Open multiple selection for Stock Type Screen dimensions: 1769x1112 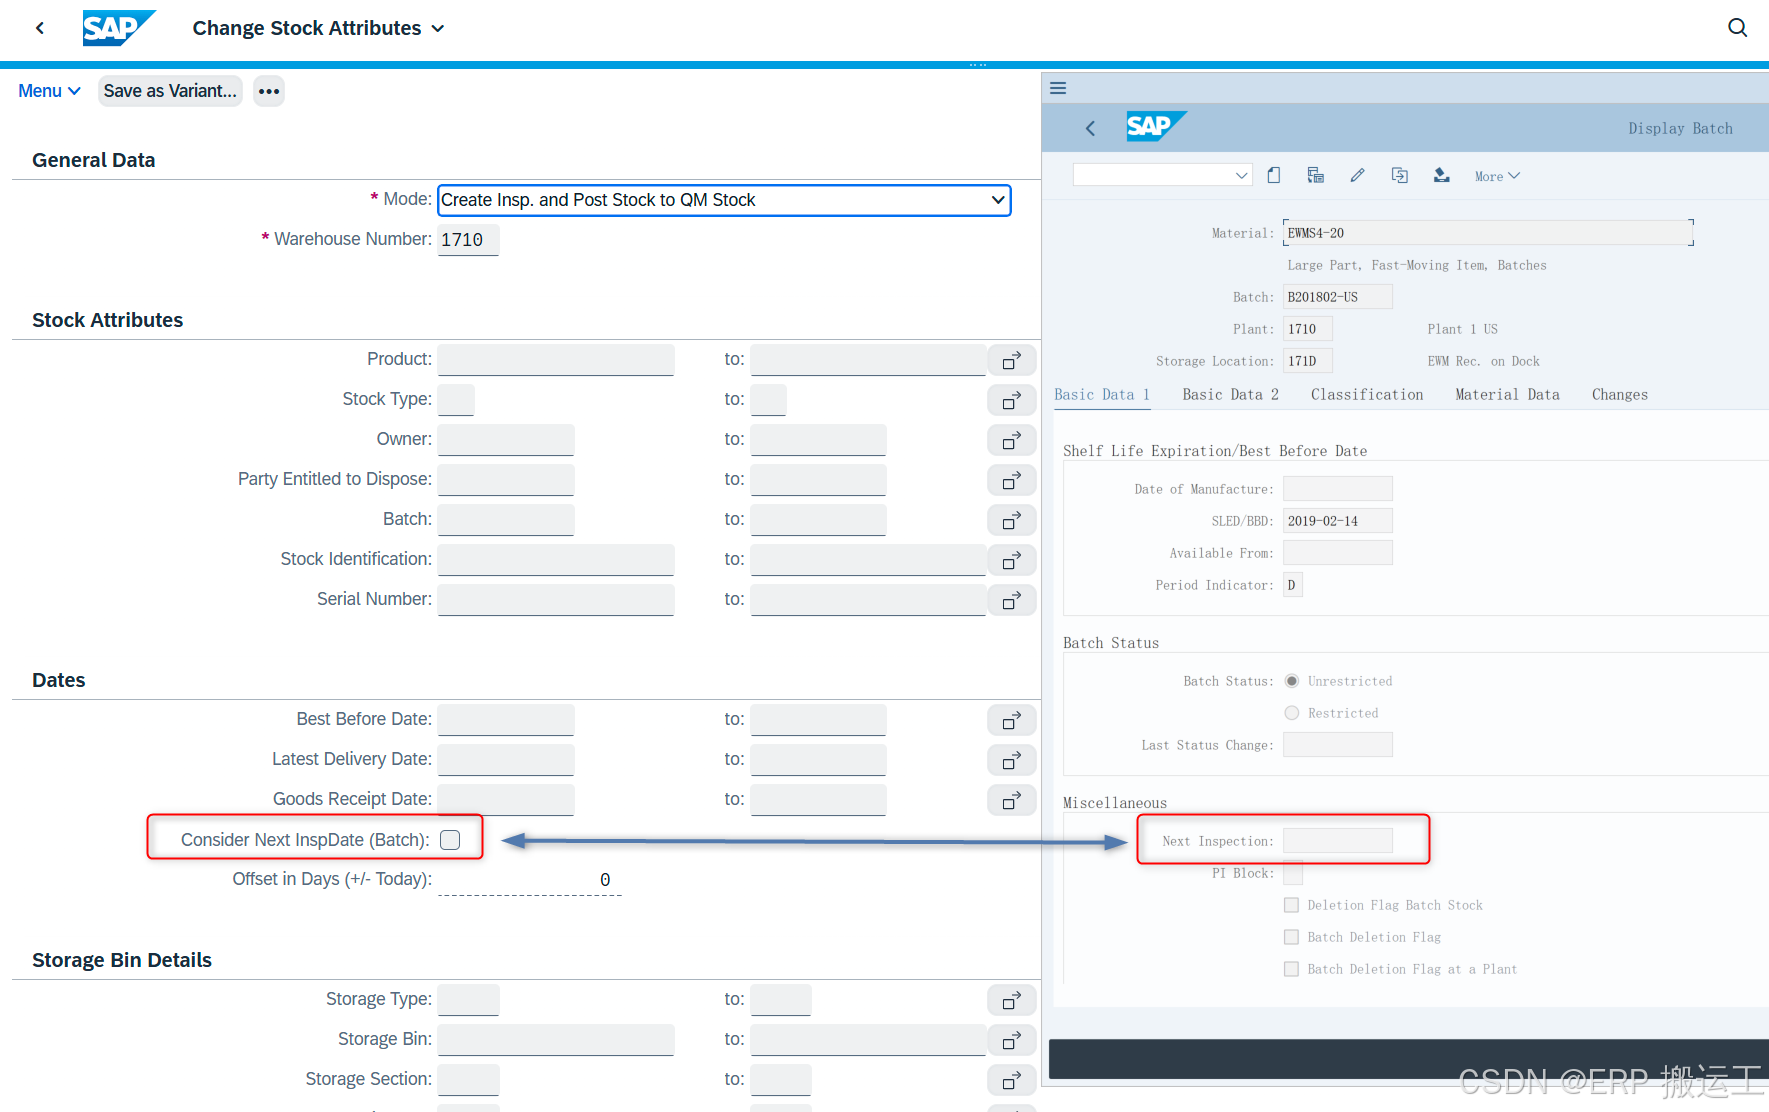(x=1012, y=400)
